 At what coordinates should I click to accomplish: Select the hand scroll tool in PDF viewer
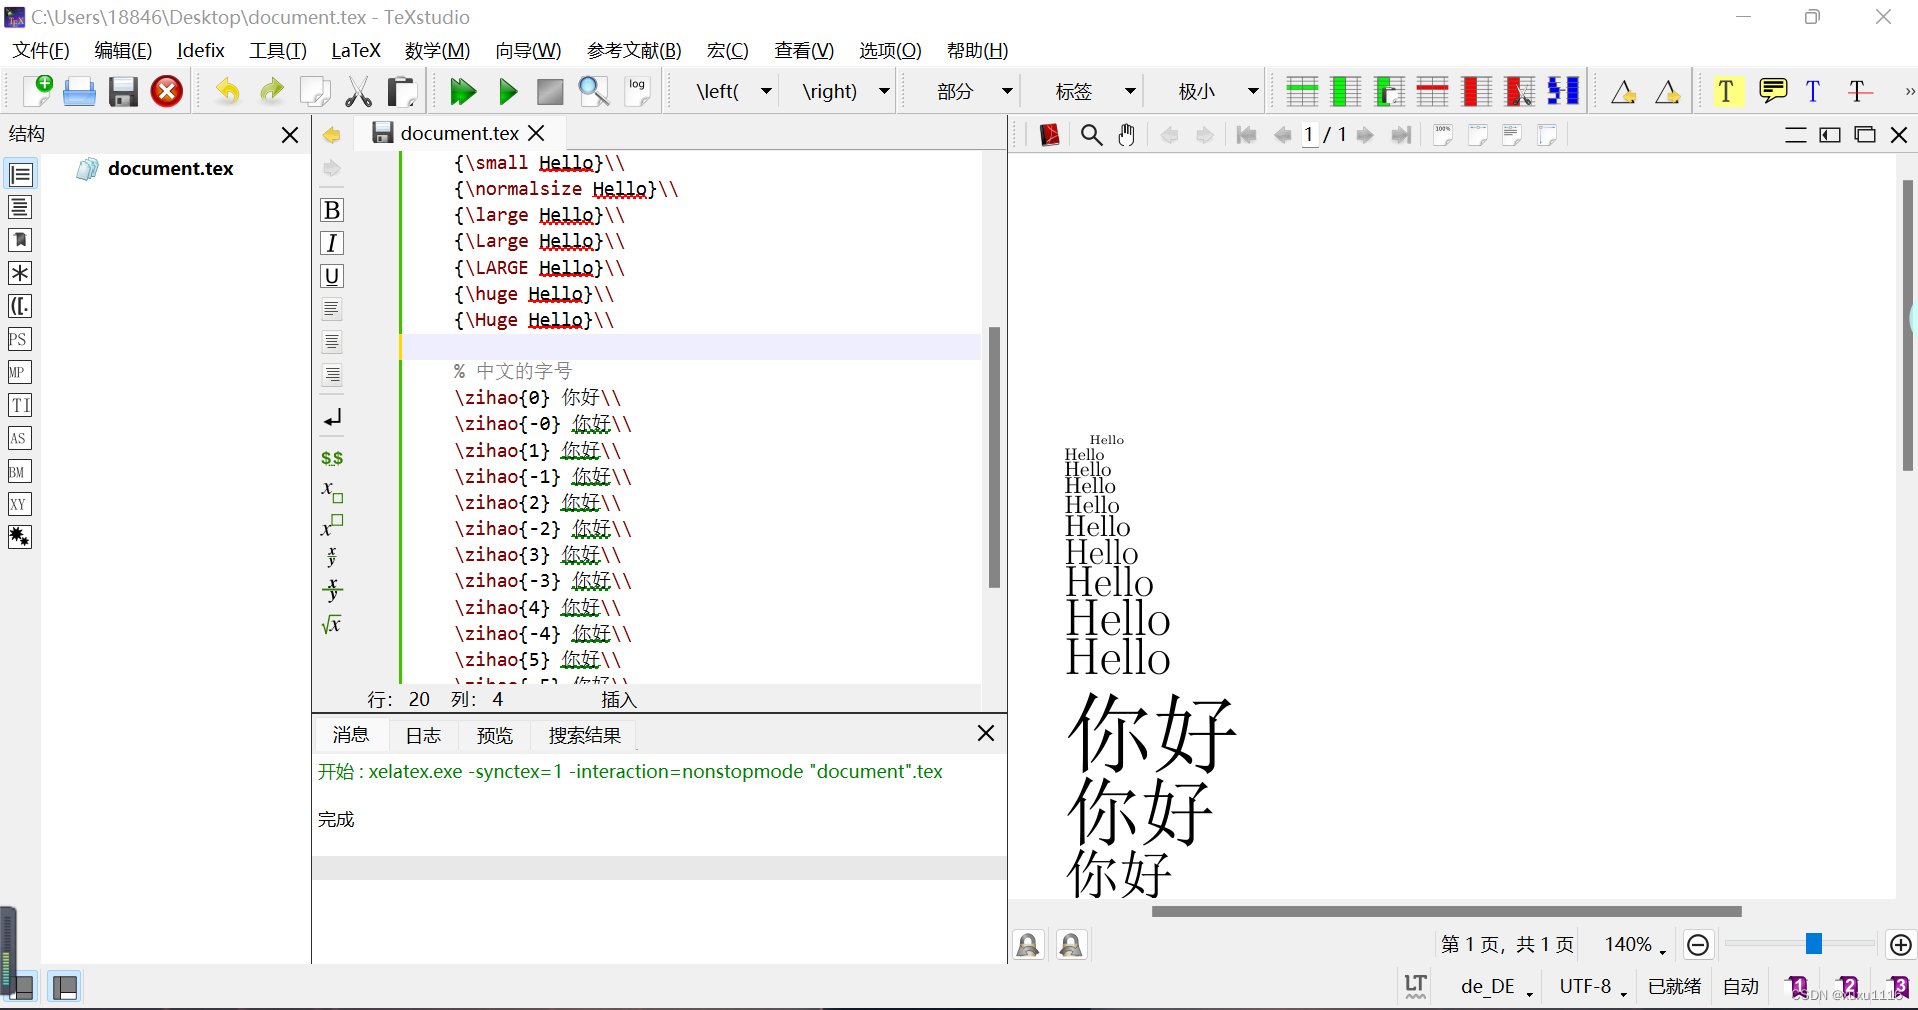[1127, 135]
